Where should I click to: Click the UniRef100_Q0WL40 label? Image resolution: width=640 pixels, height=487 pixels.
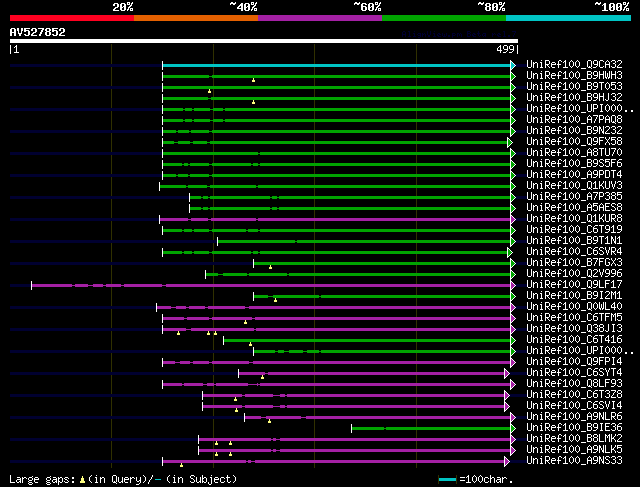574,307
